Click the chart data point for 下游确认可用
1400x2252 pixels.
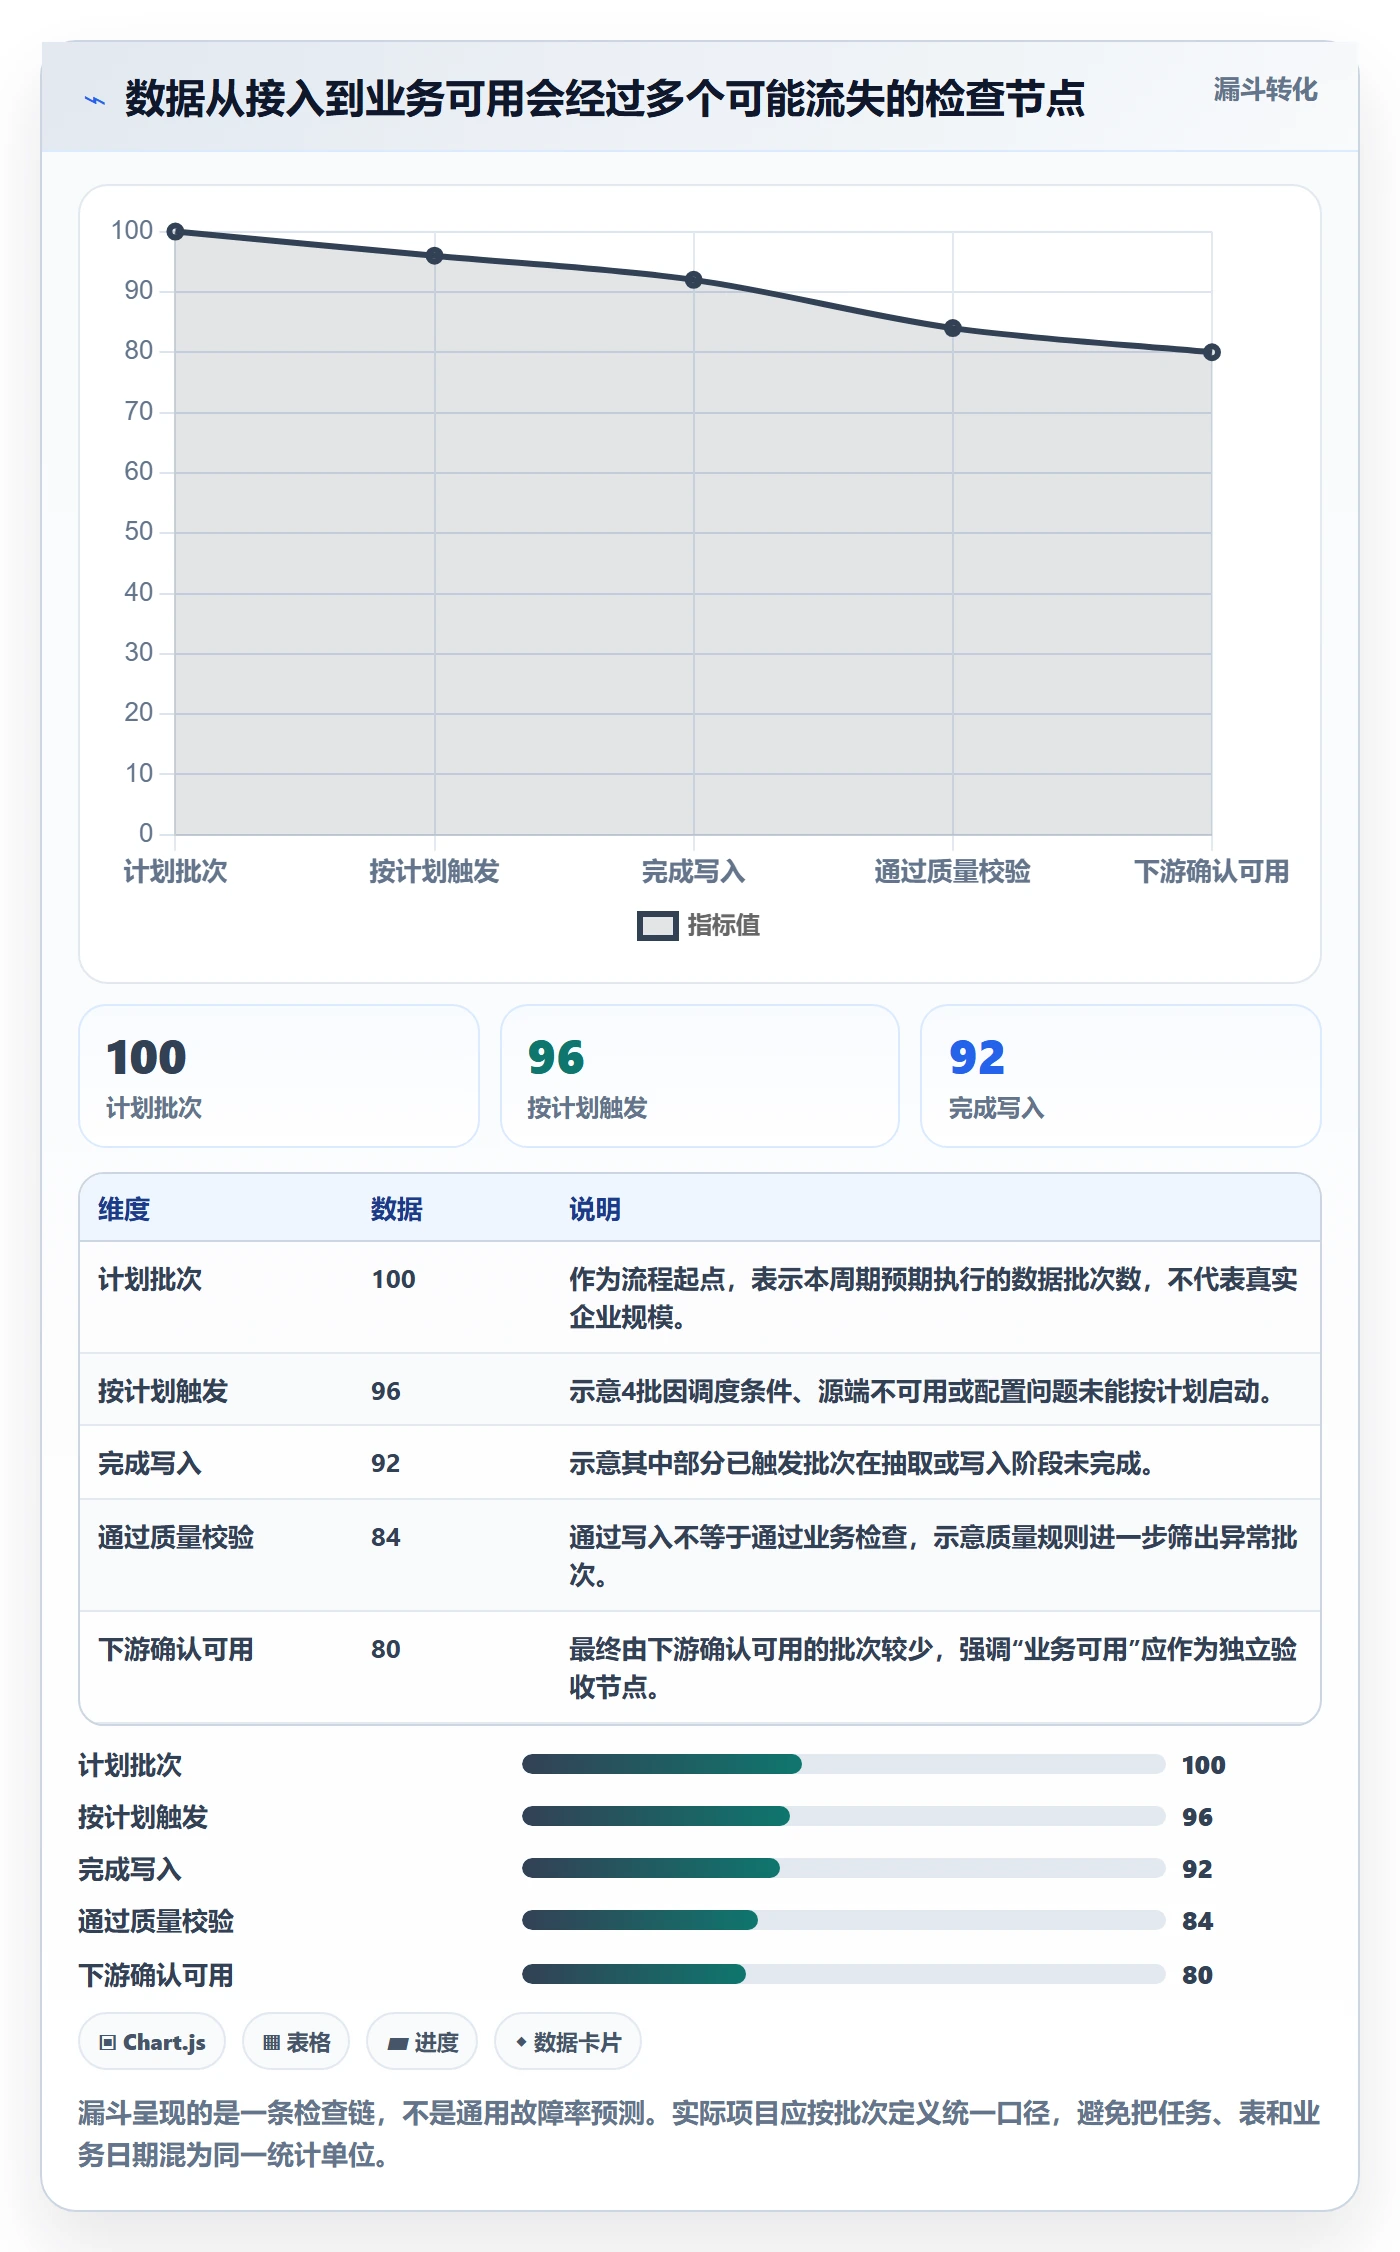(1211, 352)
